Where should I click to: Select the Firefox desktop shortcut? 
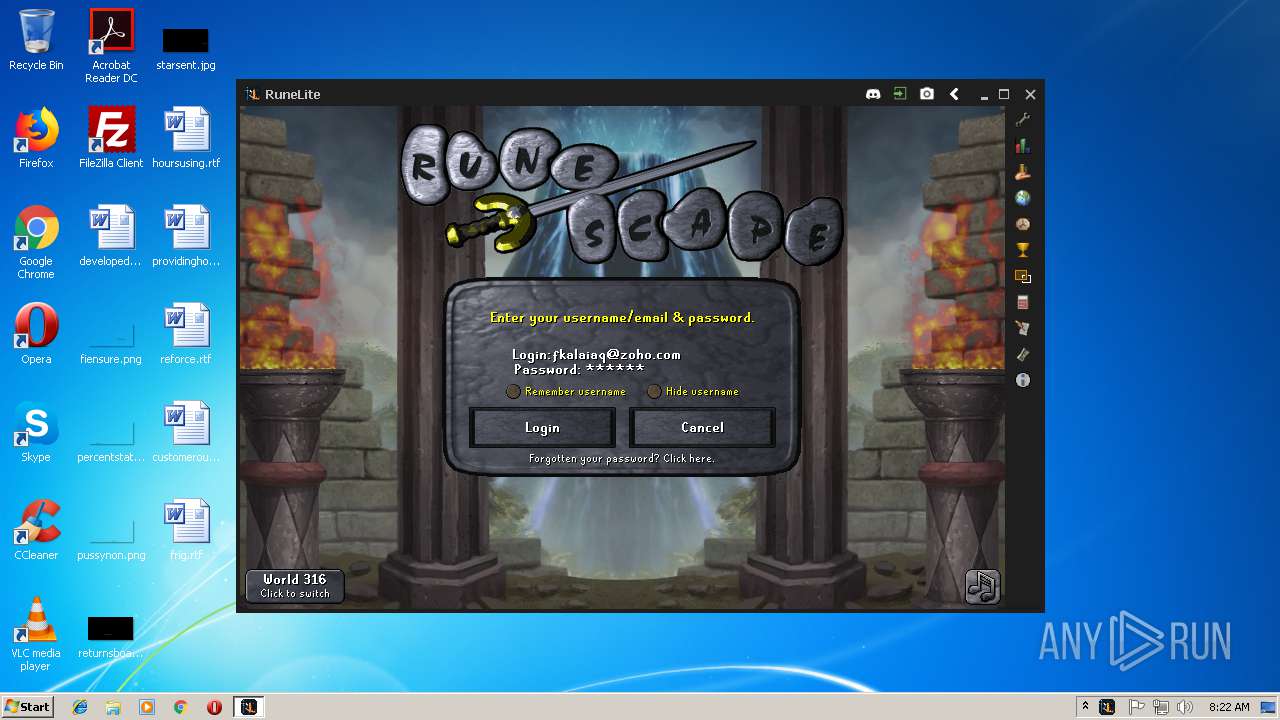click(36, 138)
